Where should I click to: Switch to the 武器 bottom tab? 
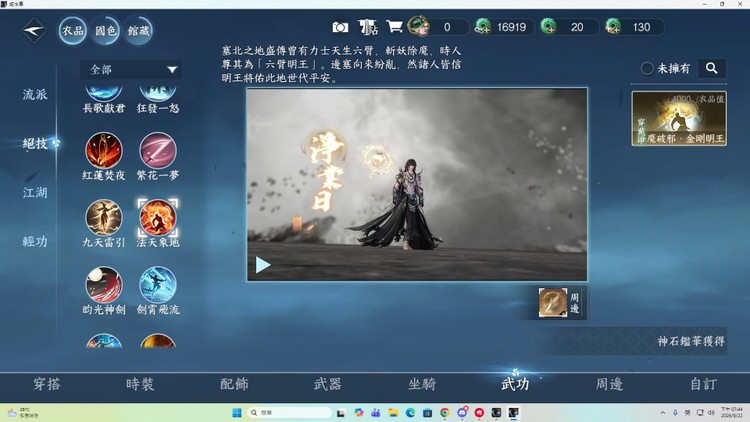(x=327, y=384)
